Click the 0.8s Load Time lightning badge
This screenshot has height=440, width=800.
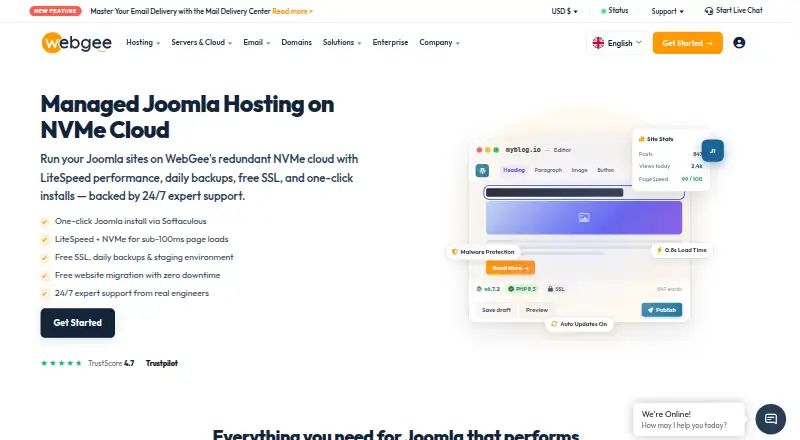click(682, 250)
